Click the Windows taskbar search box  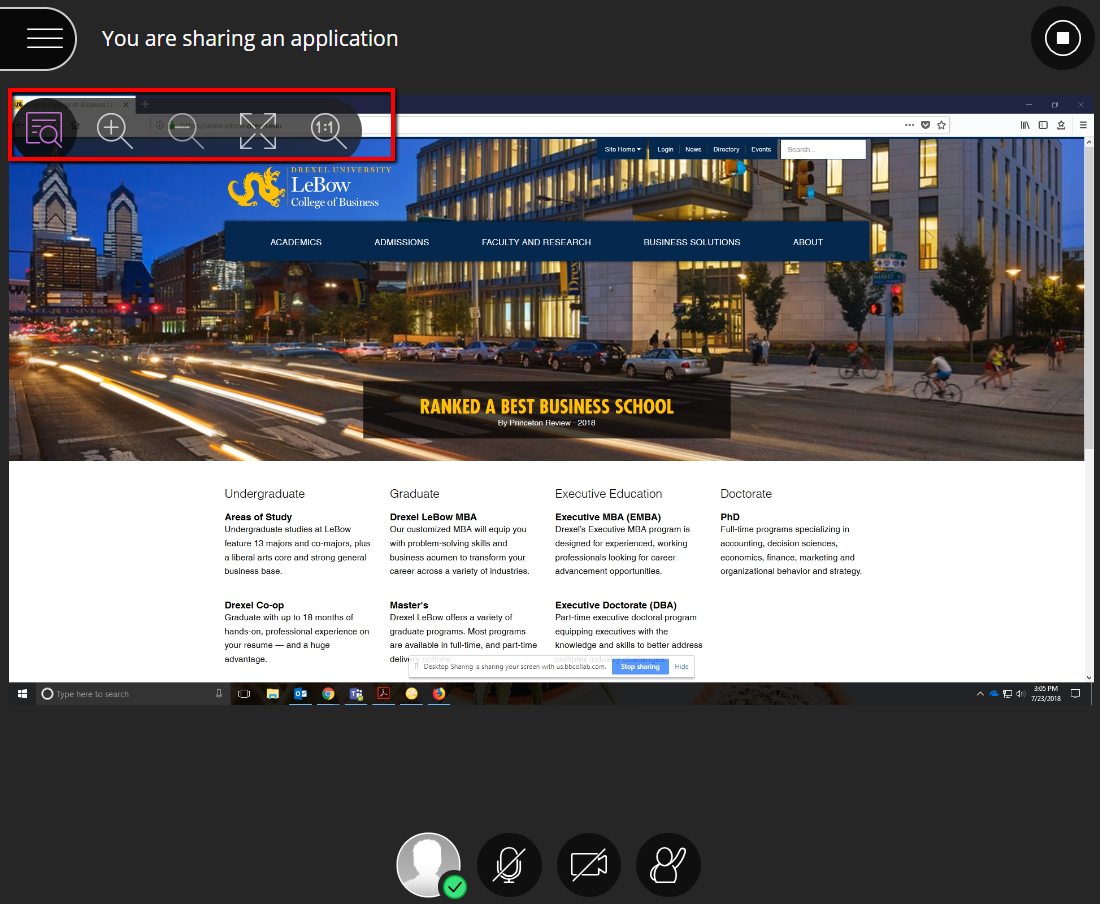tap(133, 694)
